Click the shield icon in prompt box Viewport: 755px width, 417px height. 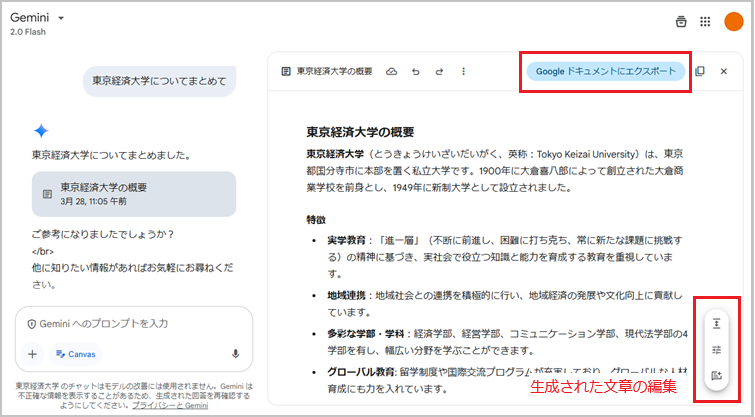pyautogui.click(x=32, y=324)
